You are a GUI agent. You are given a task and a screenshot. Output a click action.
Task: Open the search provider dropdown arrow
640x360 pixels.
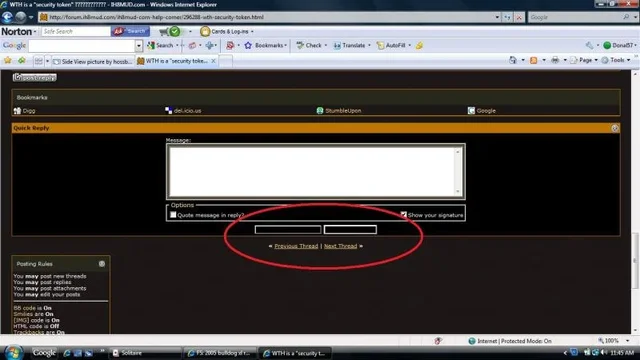tap(636, 17)
